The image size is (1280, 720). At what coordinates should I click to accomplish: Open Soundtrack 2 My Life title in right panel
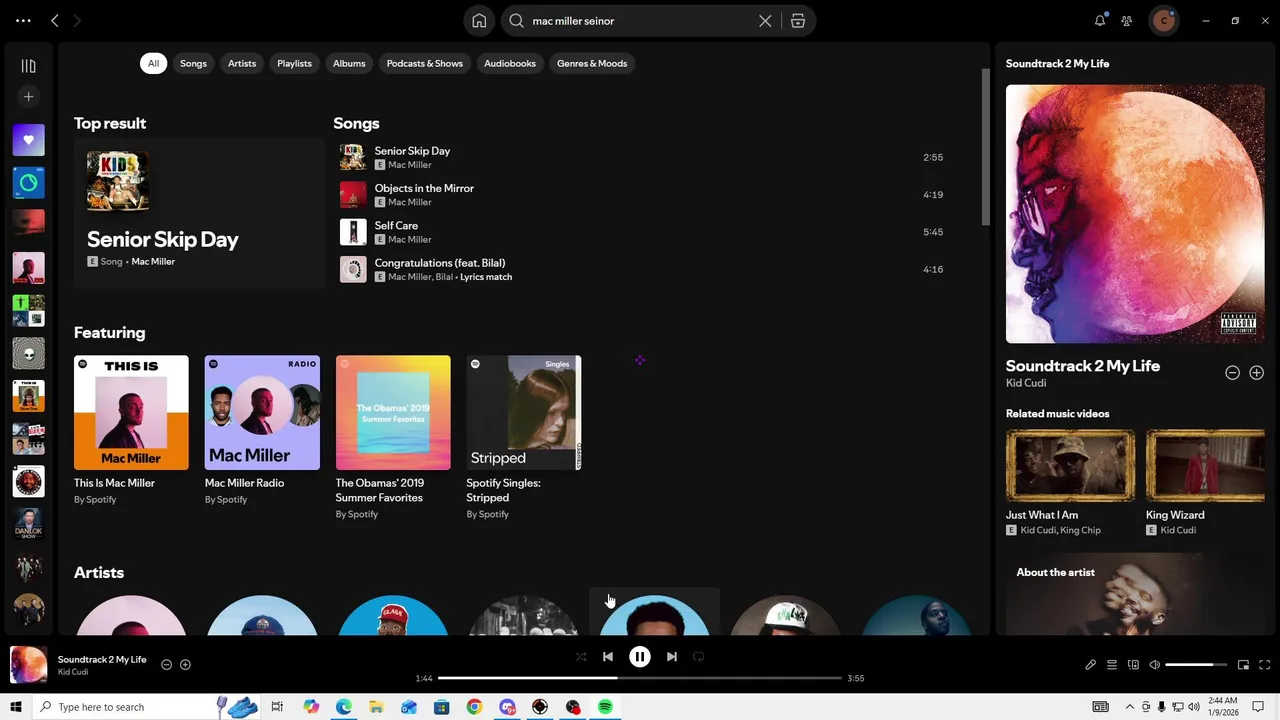pos(1083,366)
